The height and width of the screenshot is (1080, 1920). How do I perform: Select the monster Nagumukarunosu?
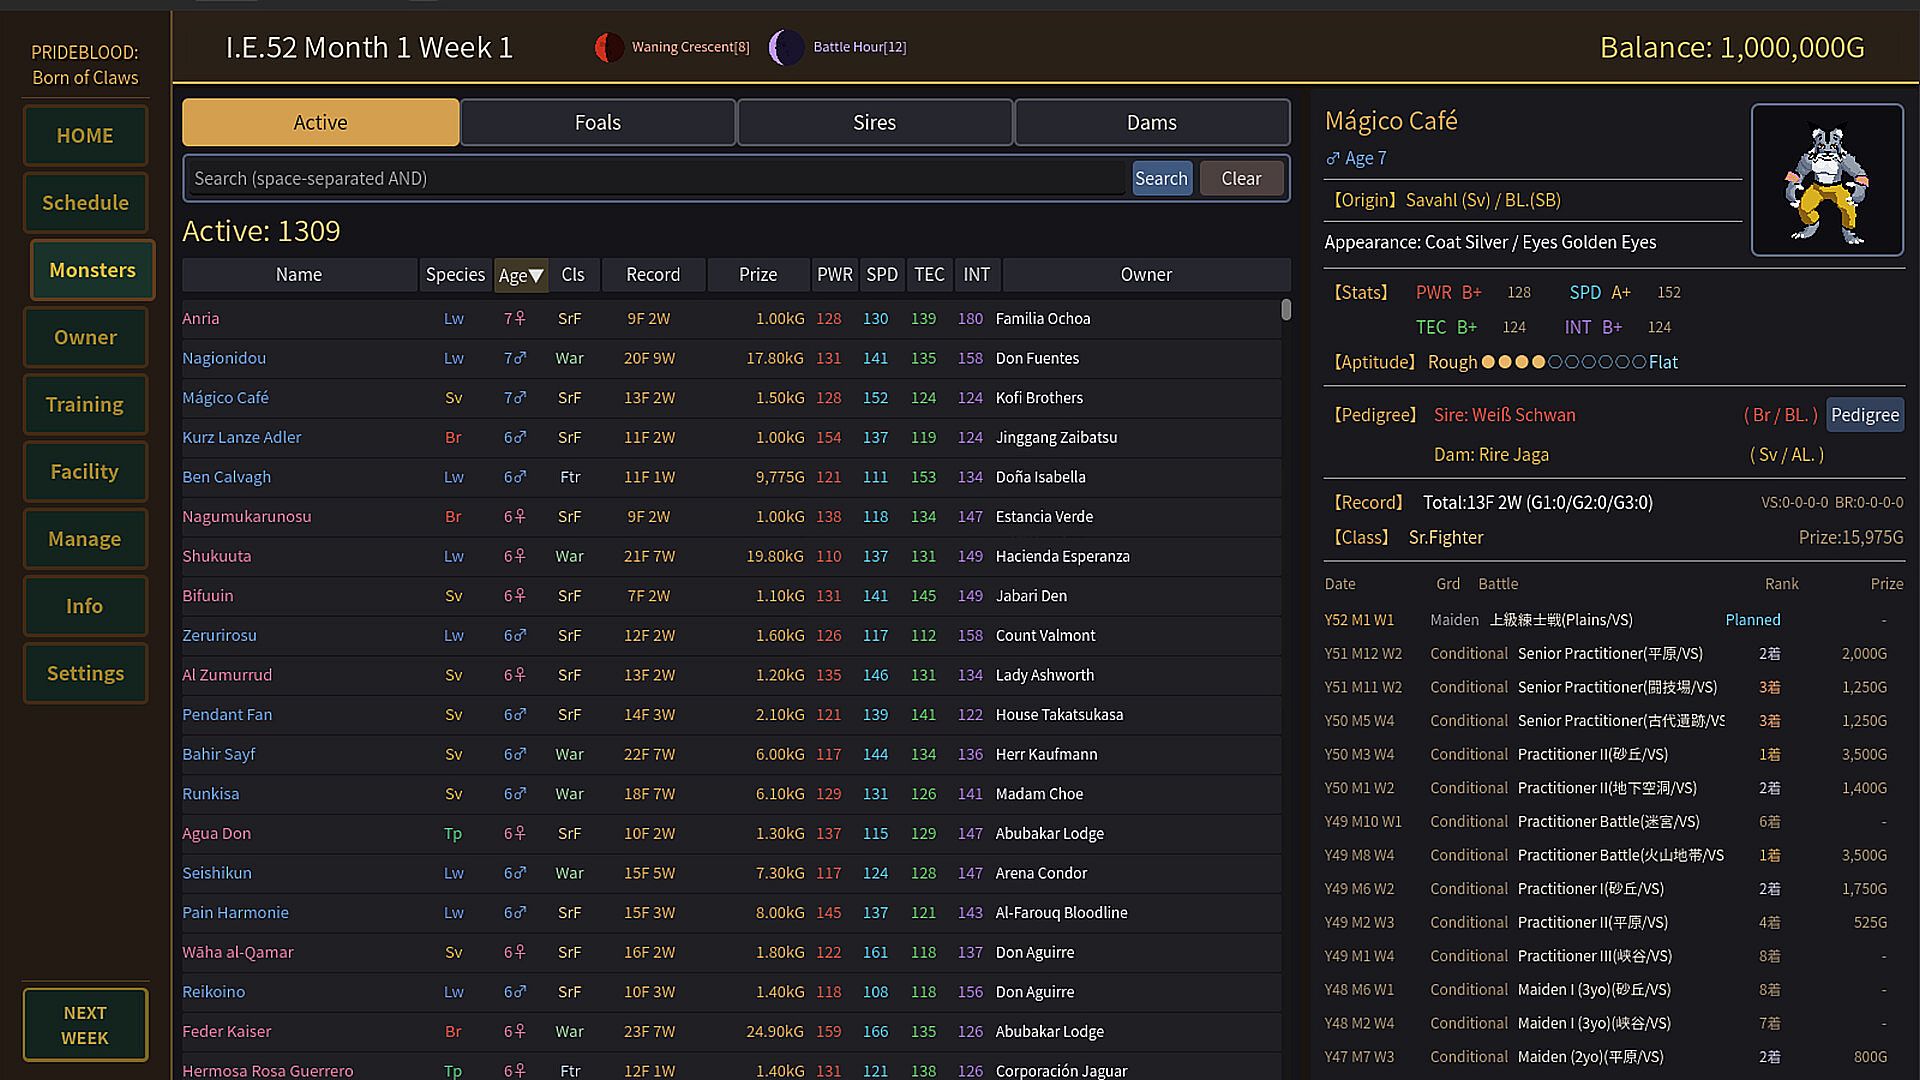(x=731, y=517)
